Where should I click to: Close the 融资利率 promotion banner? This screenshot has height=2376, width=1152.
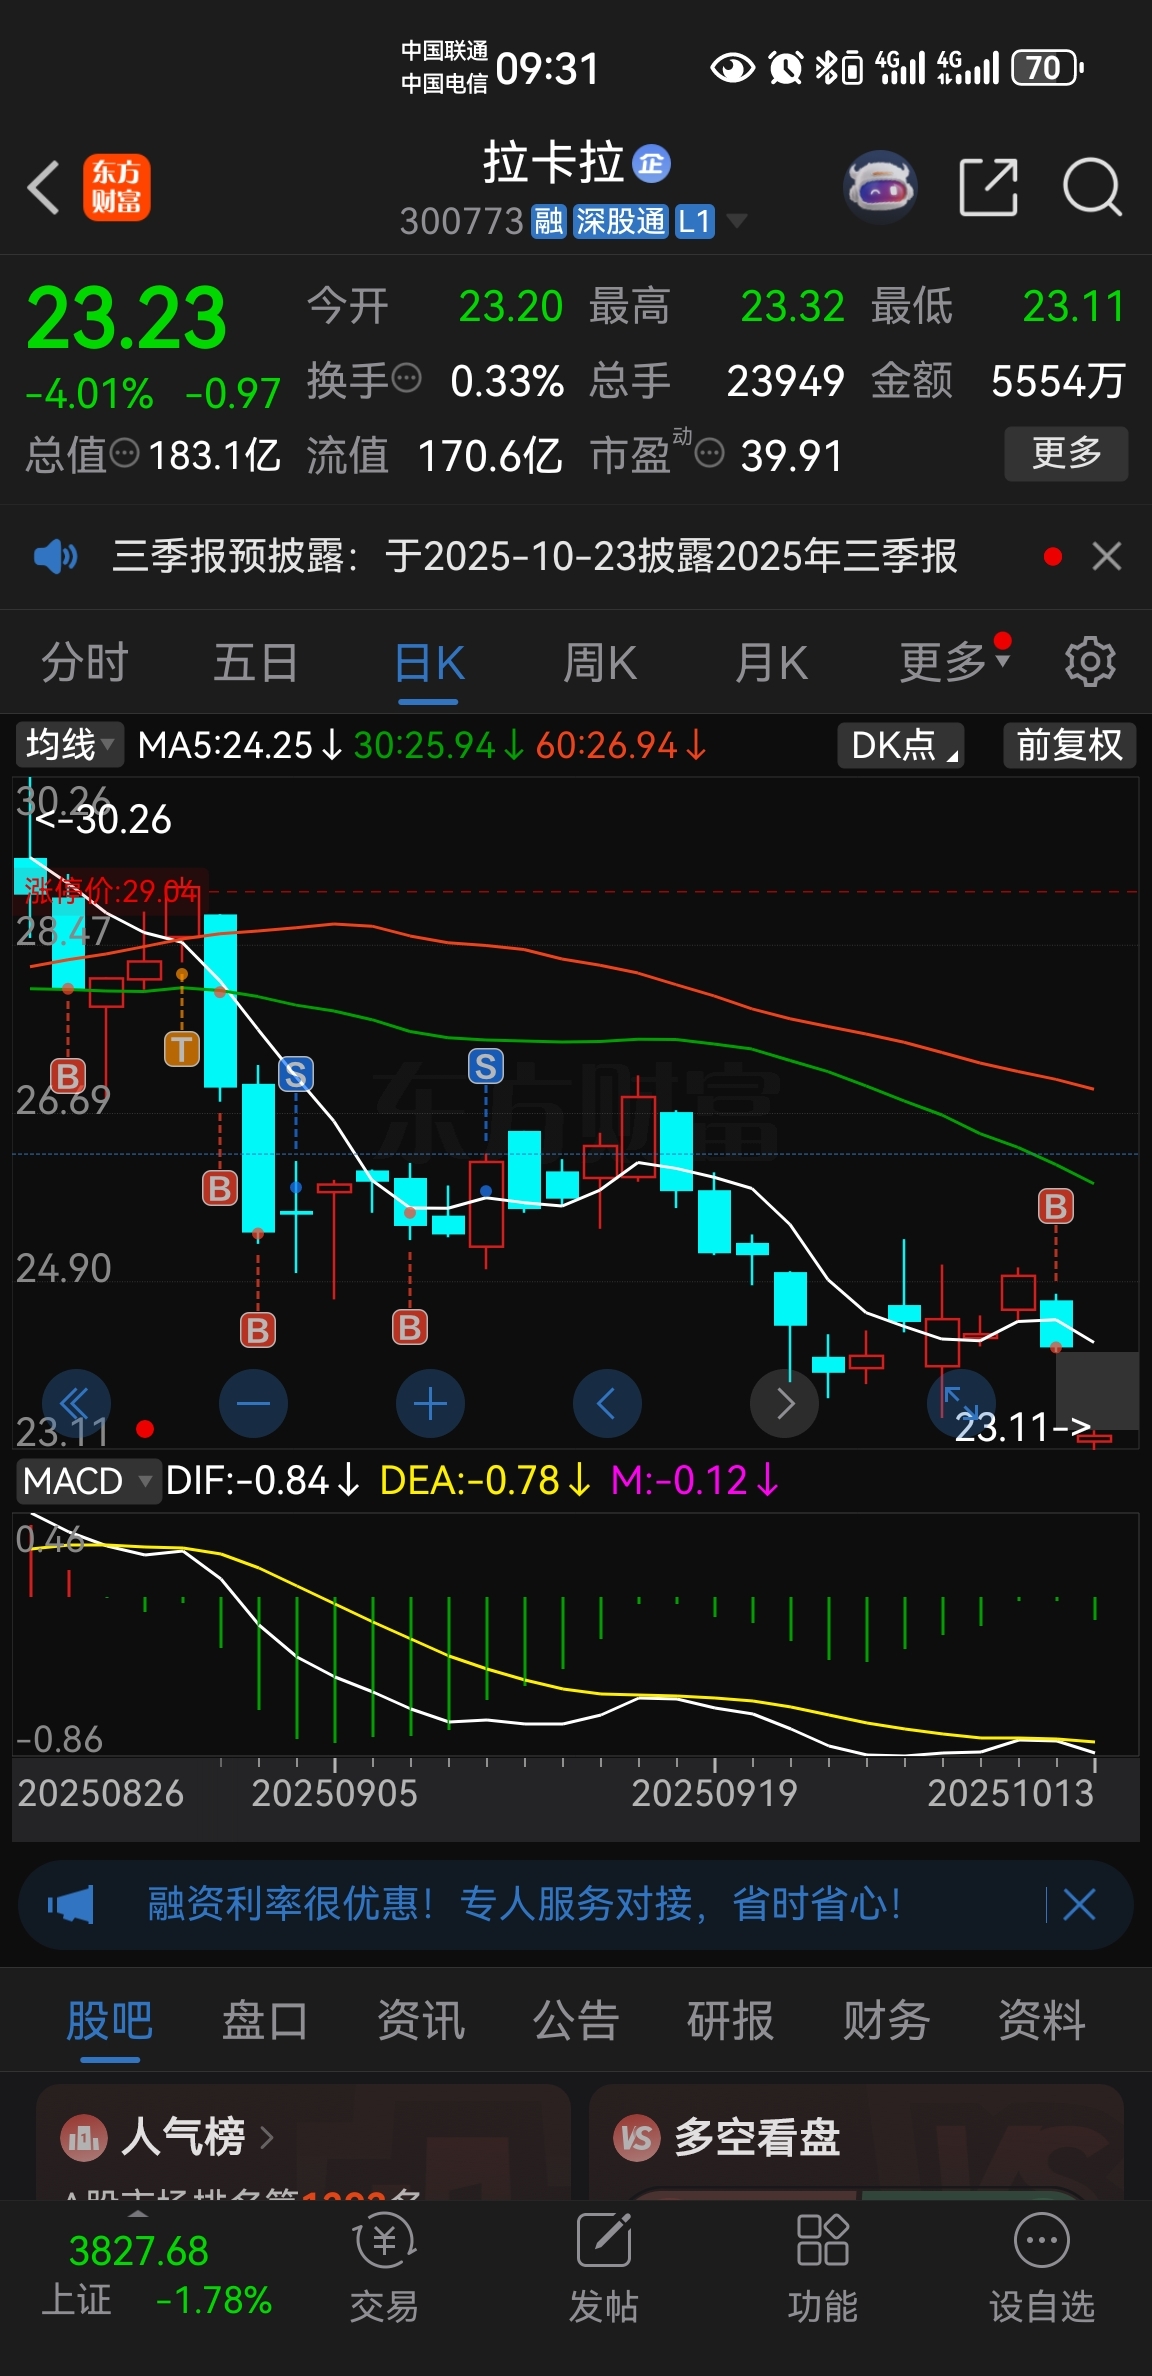point(1079,1904)
